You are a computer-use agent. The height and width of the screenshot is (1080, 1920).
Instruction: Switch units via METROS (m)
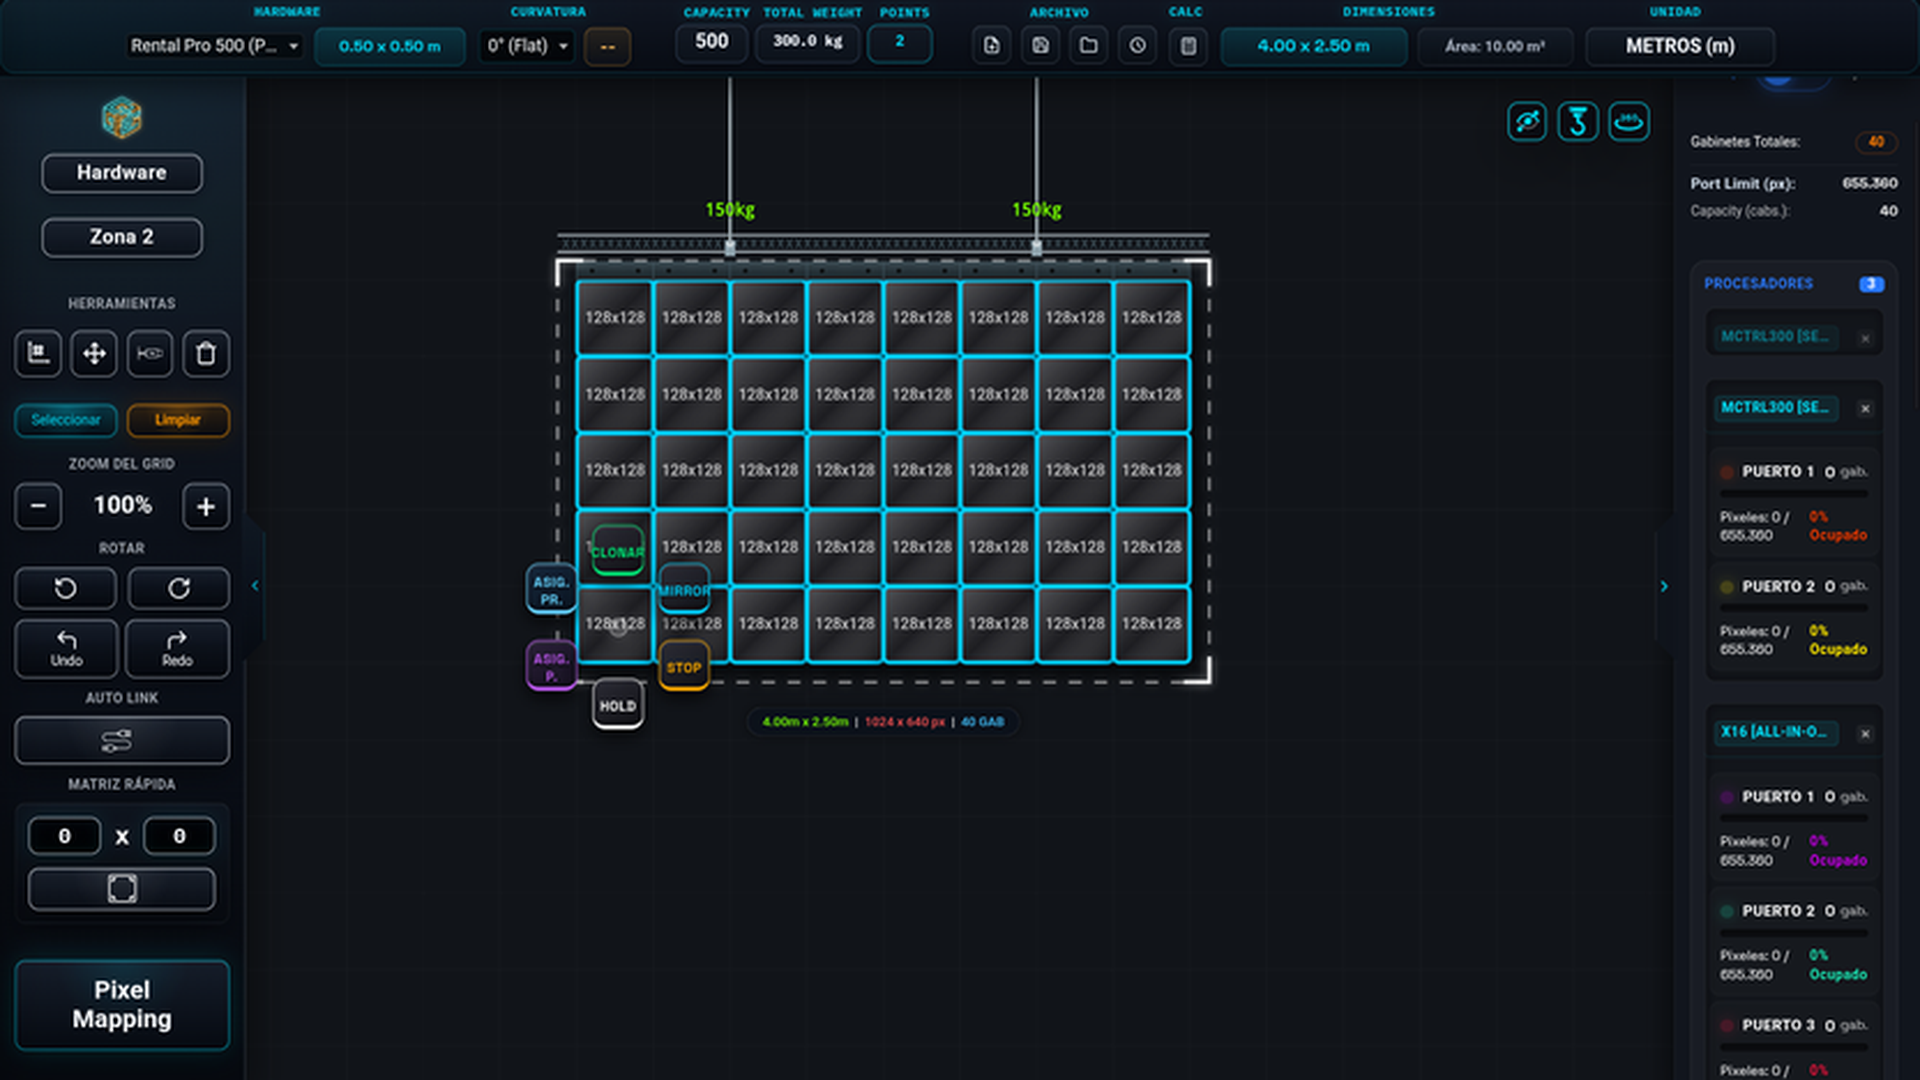click(x=1680, y=46)
